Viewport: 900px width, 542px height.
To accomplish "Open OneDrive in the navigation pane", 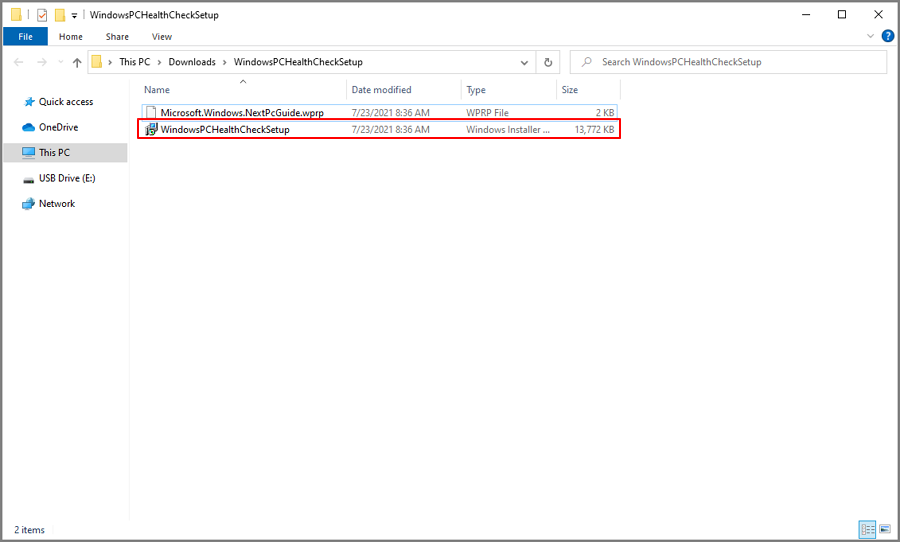I will (x=58, y=127).
